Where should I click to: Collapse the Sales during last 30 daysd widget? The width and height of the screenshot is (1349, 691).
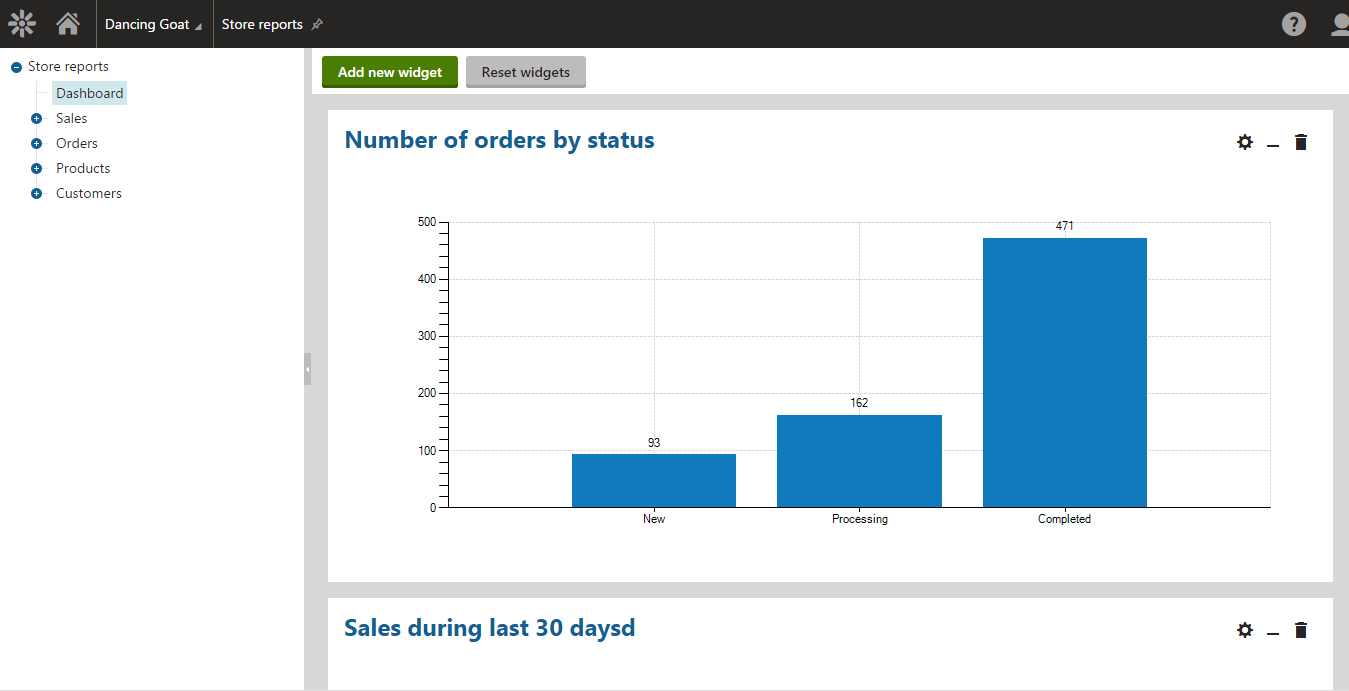click(x=1273, y=633)
